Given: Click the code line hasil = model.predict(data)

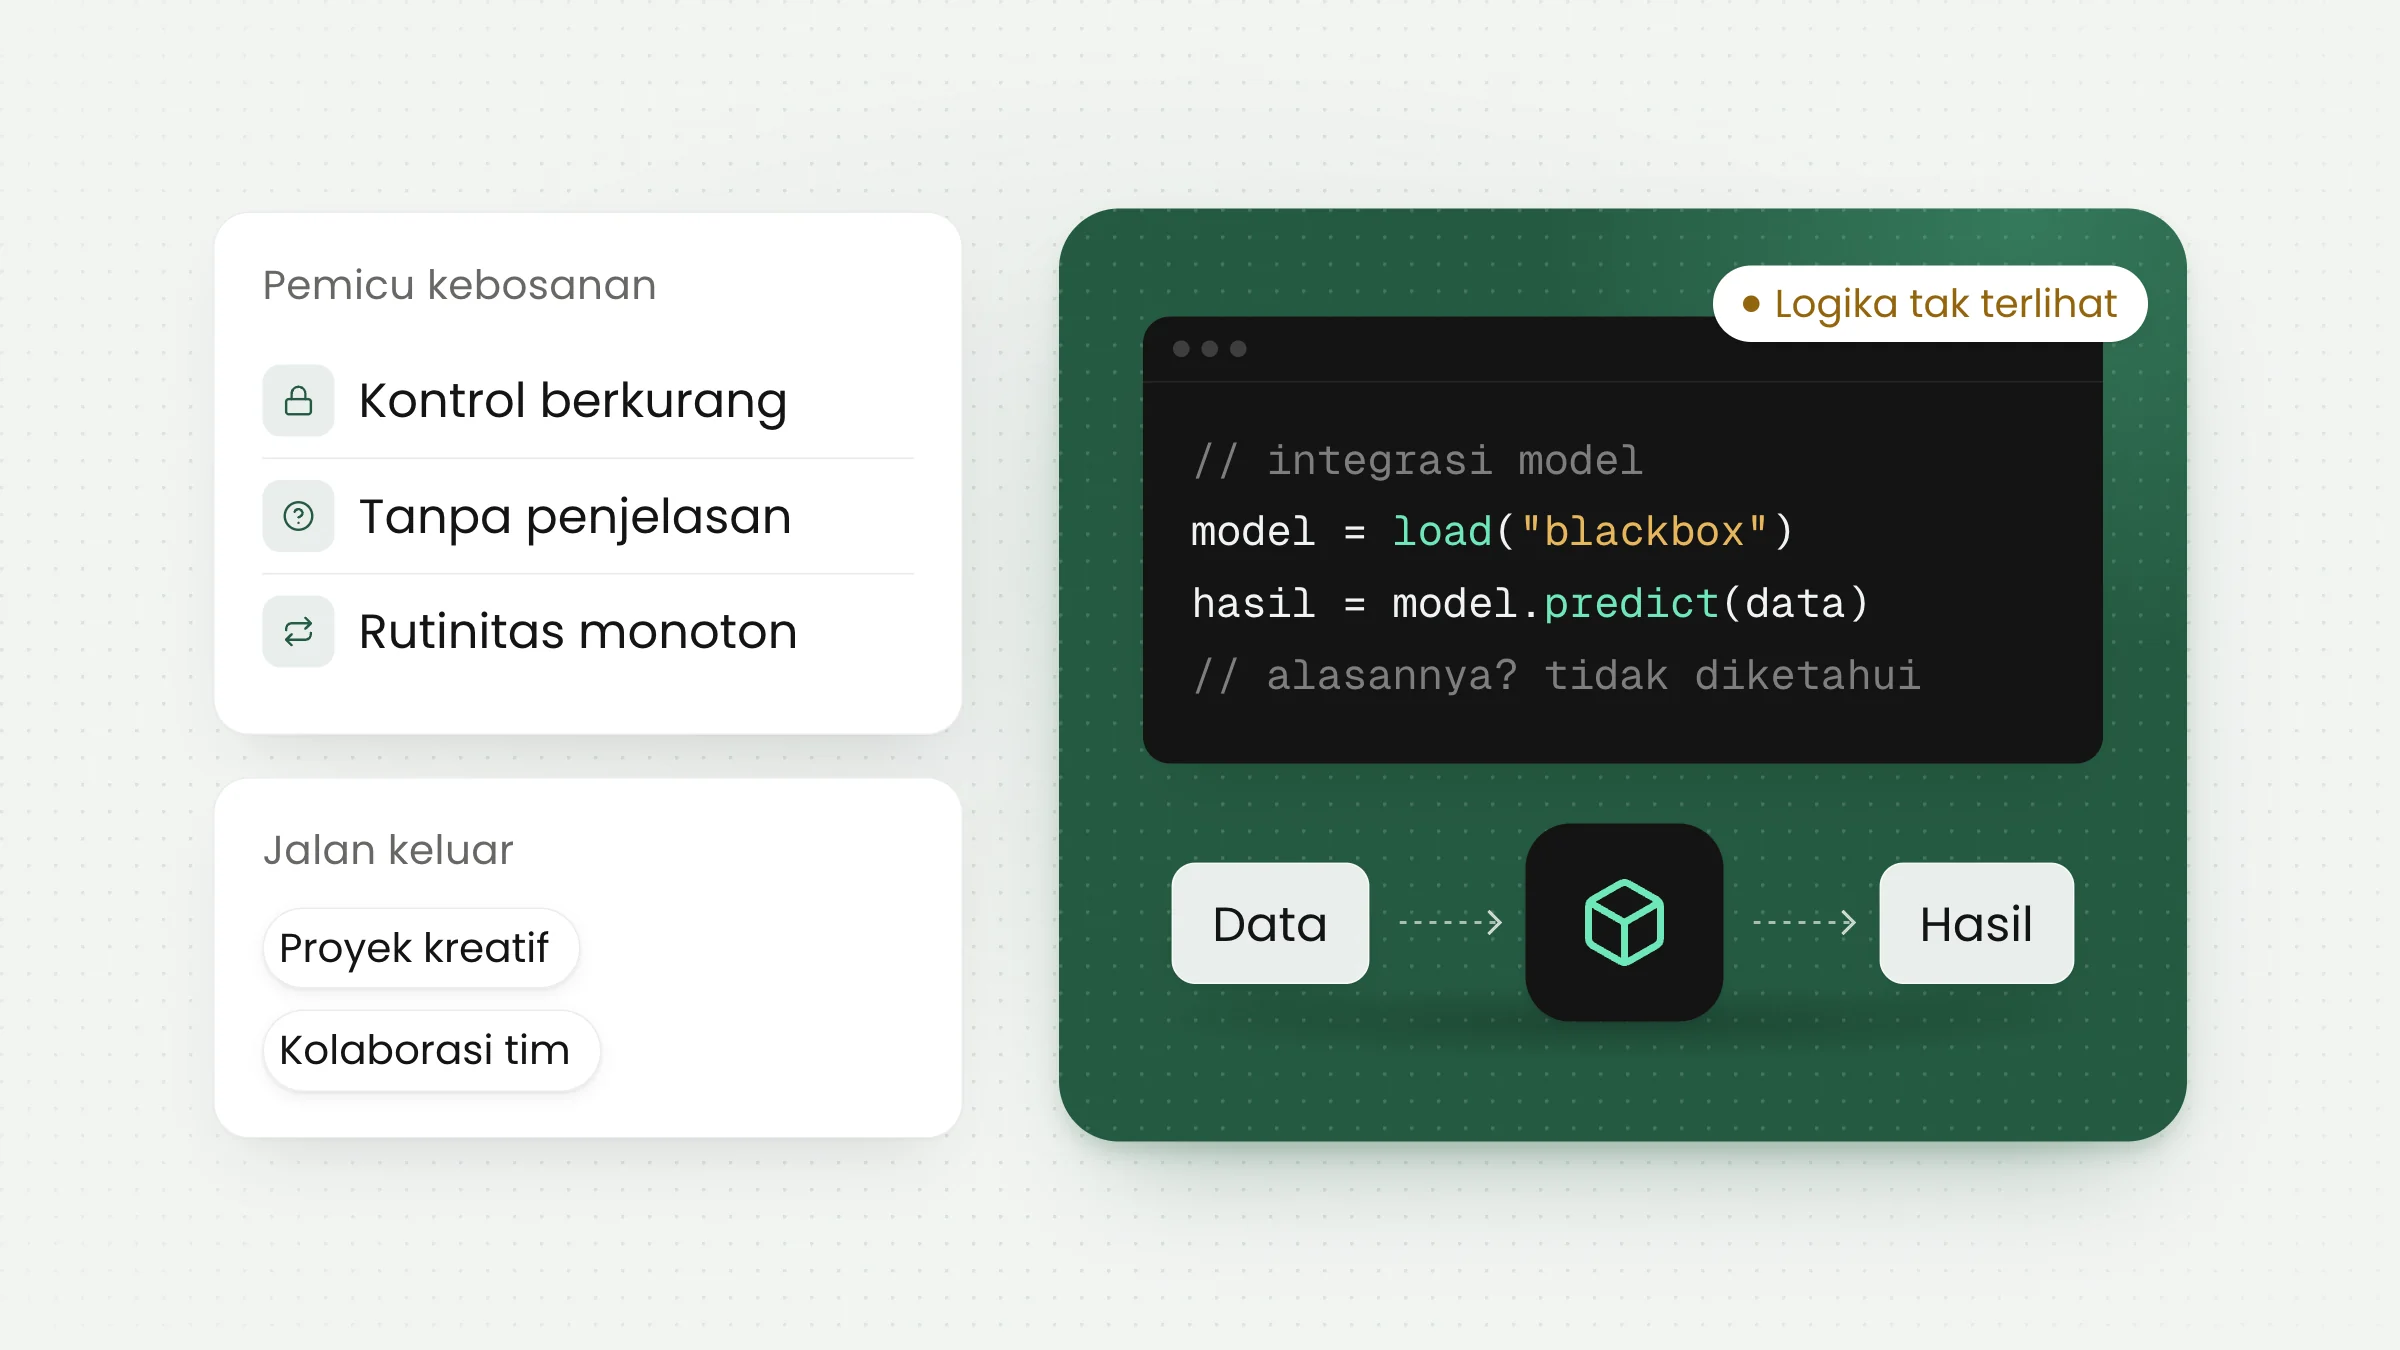Looking at the screenshot, I should coord(1530,604).
